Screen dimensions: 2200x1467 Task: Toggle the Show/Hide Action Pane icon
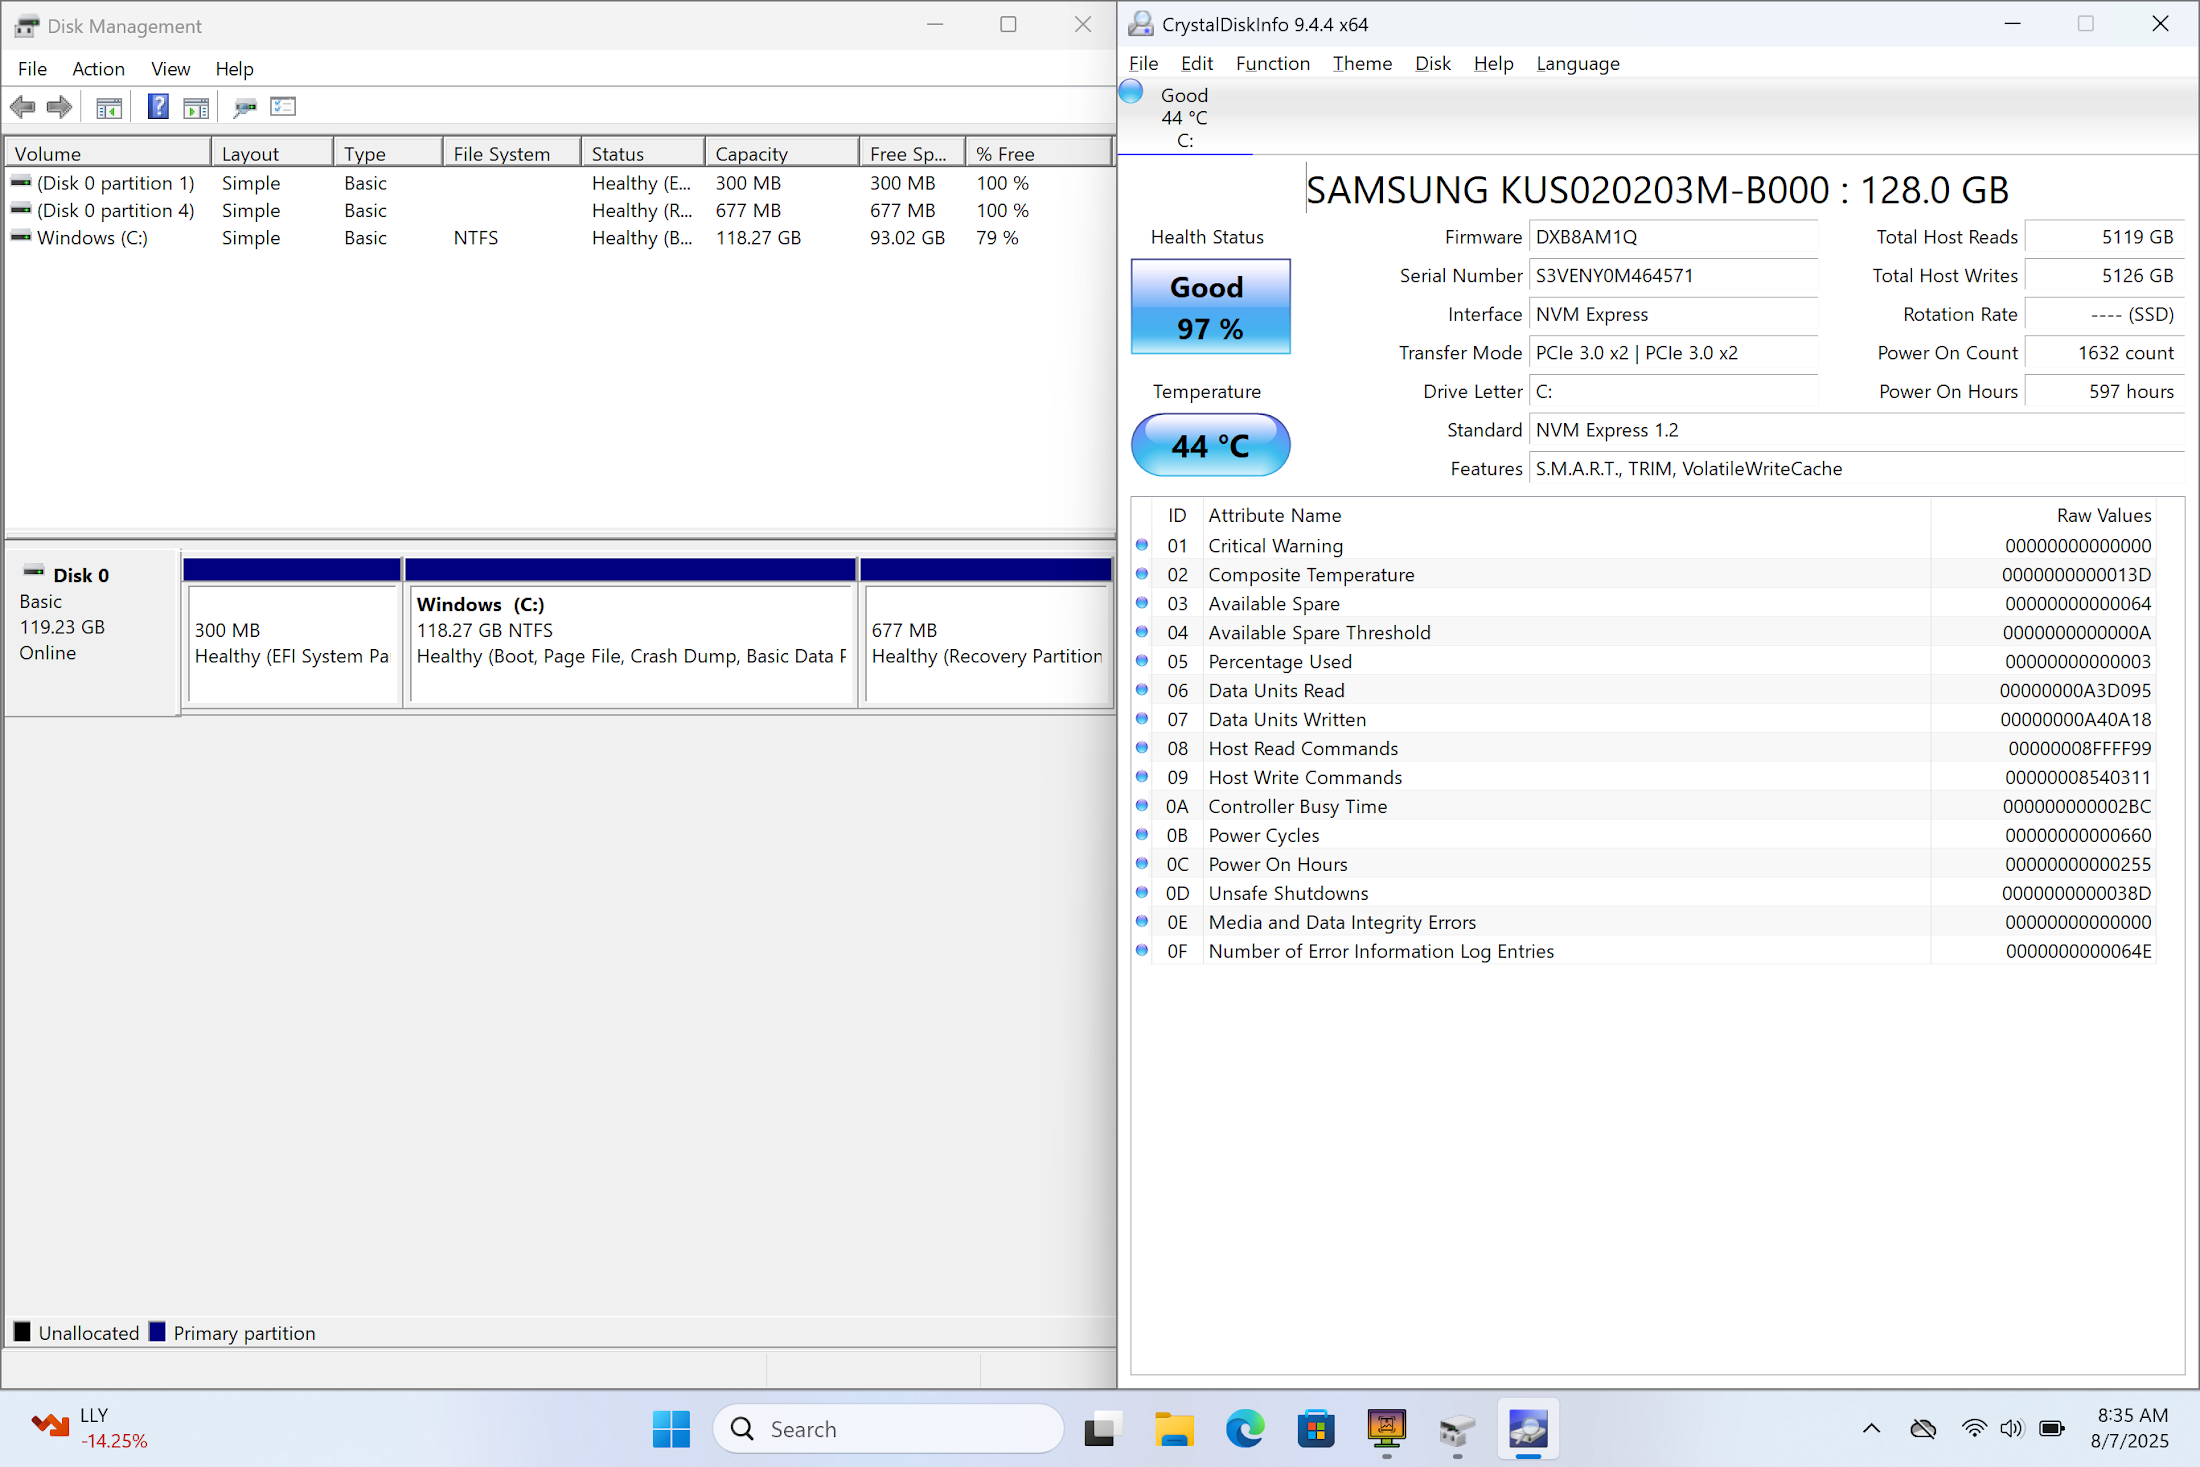click(196, 107)
